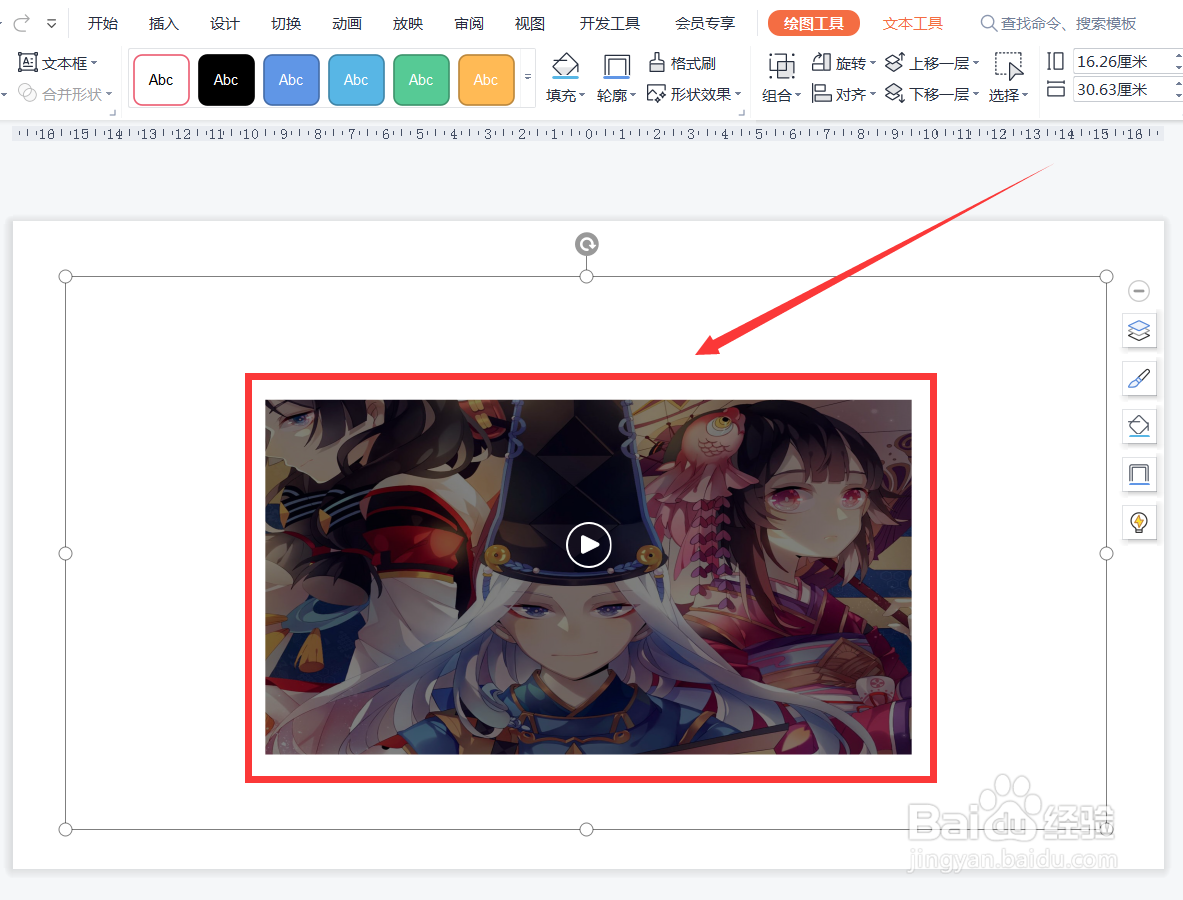Apply the orange Abc shape style
Image resolution: width=1183 pixels, height=900 pixels.
(485, 80)
